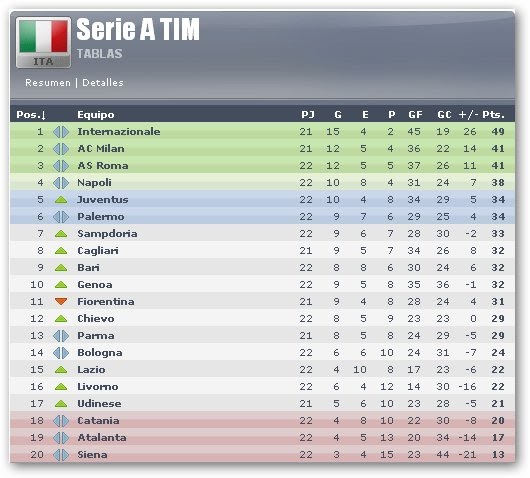The height and width of the screenshot is (478, 530).
Task: Click Juventus green up-arrow trend icon
Action: coord(61,200)
